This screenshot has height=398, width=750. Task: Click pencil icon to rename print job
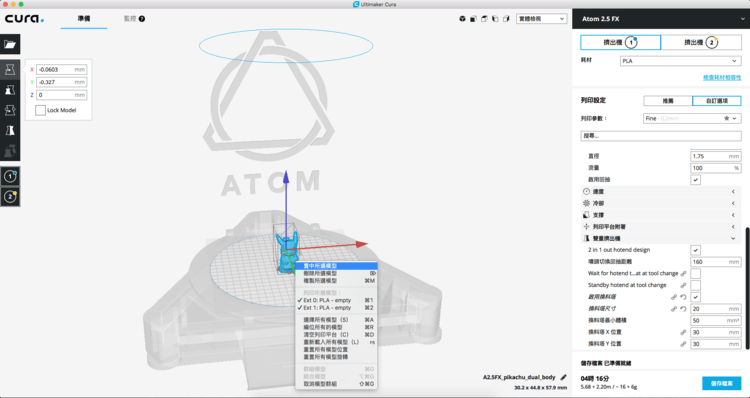click(x=563, y=377)
